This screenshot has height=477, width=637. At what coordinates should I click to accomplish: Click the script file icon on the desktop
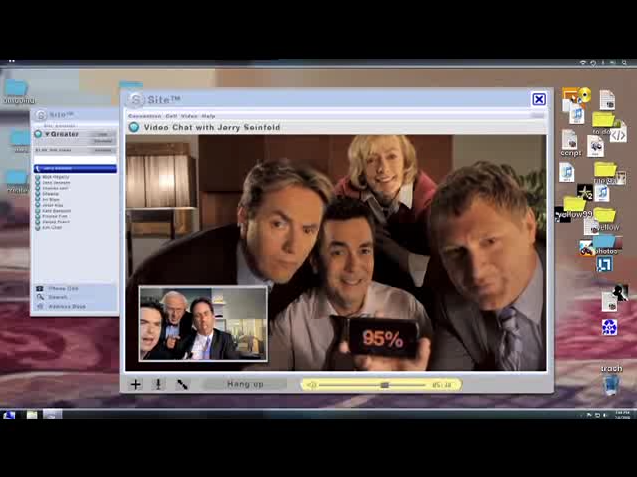coord(570,140)
